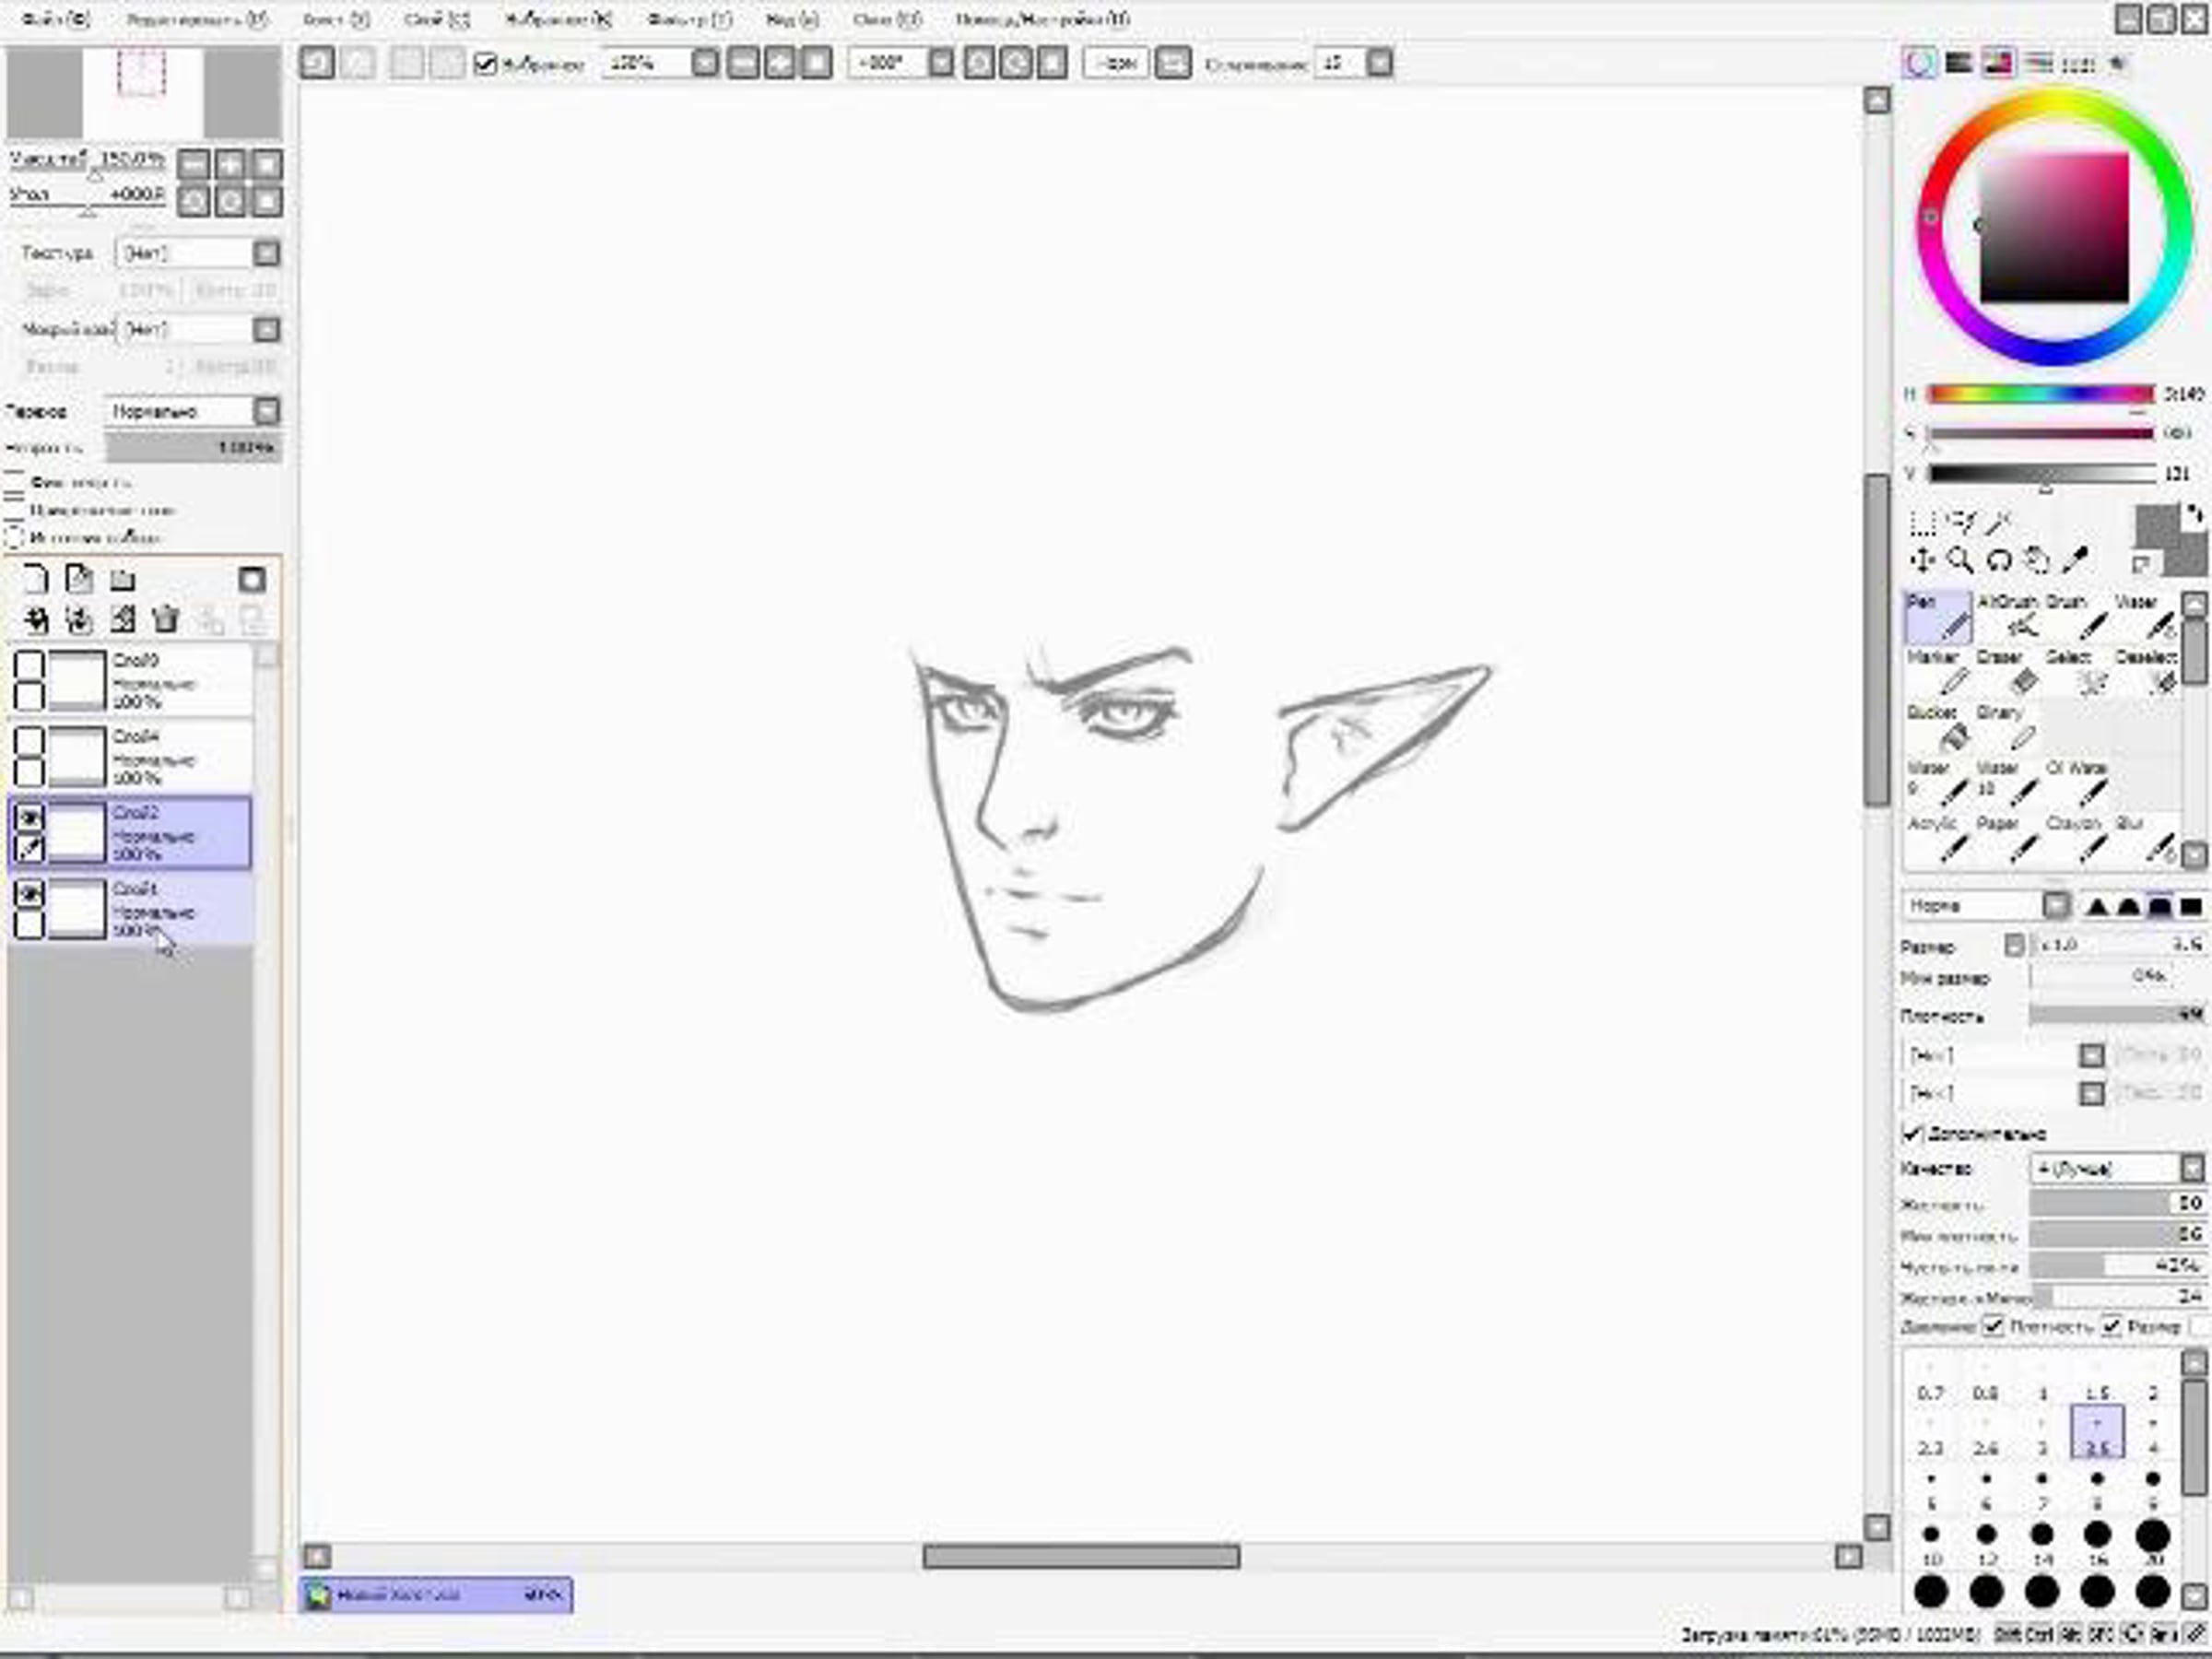Open the canvas zoom percentage dropdown
This screenshot has width=2212, height=1659.
[x=705, y=63]
